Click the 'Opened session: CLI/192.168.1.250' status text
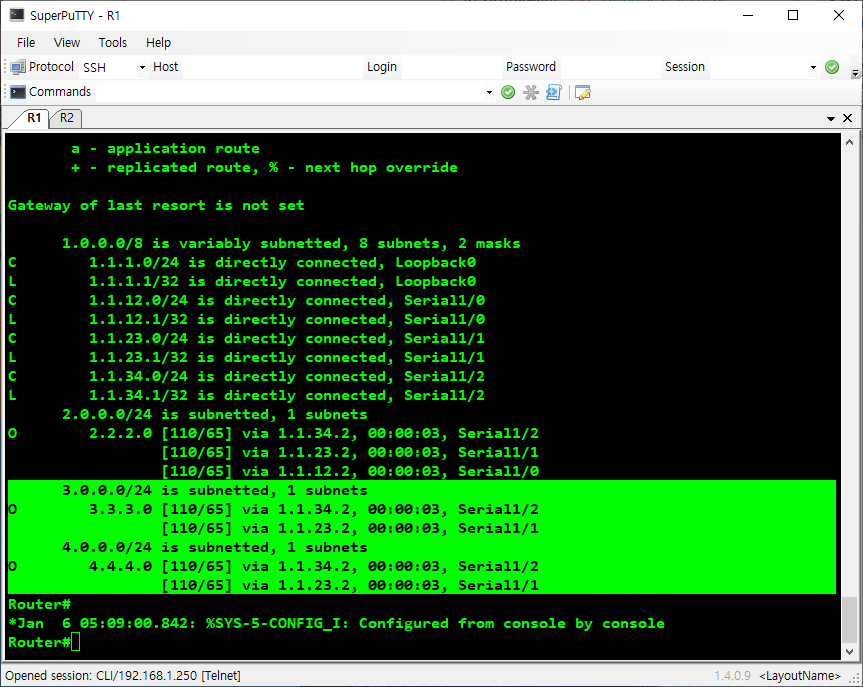The height and width of the screenshot is (687, 863). [123, 675]
